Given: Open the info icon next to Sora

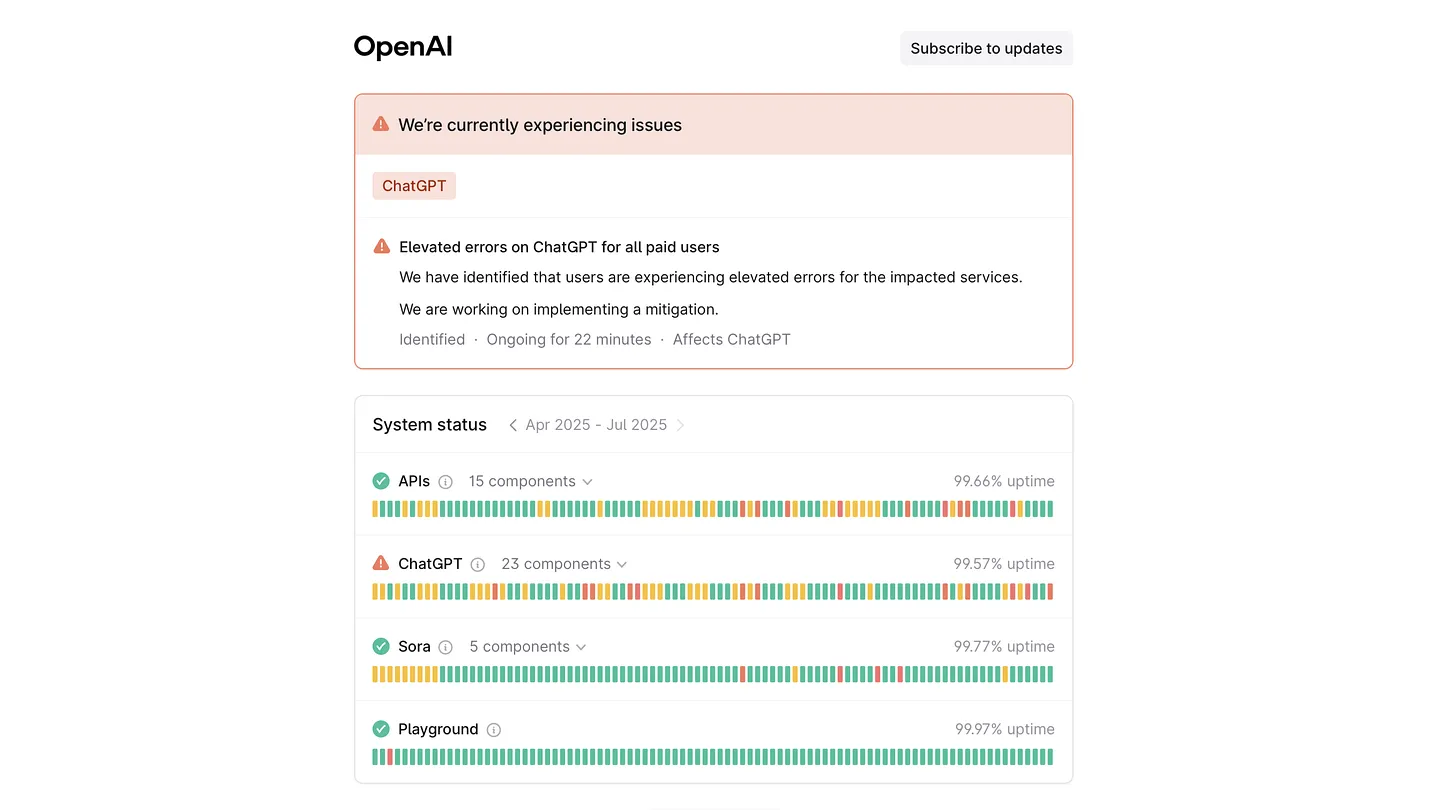Looking at the screenshot, I should pyautogui.click(x=446, y=647).
